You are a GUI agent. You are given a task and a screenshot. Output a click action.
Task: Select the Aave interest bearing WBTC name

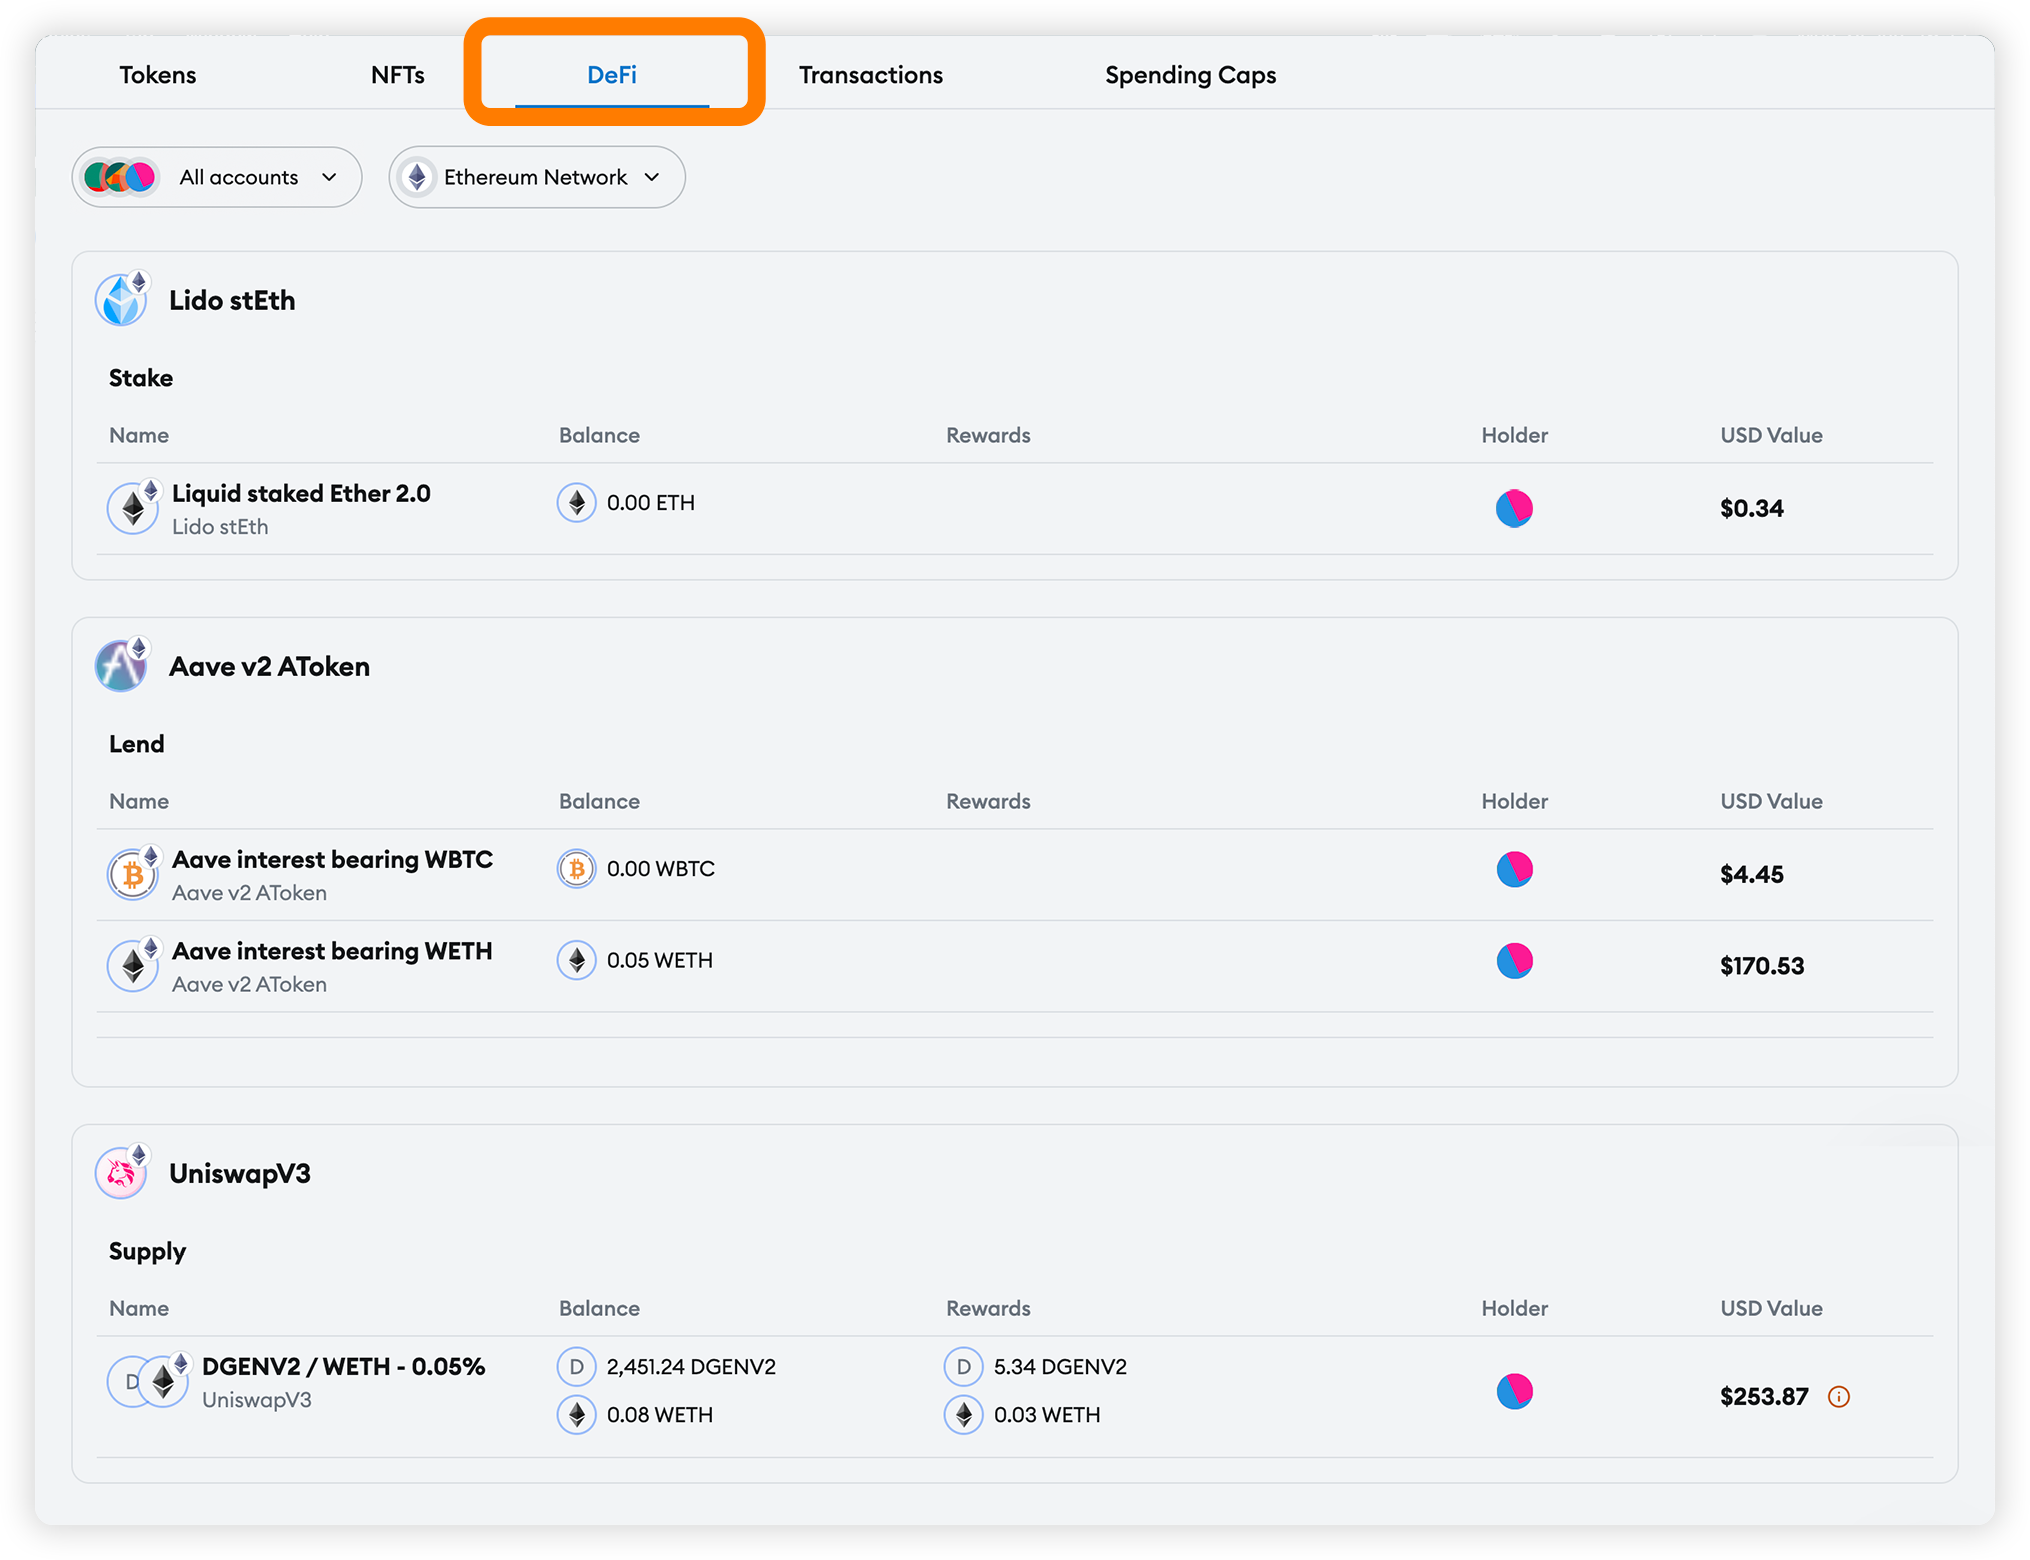[332, 859]
